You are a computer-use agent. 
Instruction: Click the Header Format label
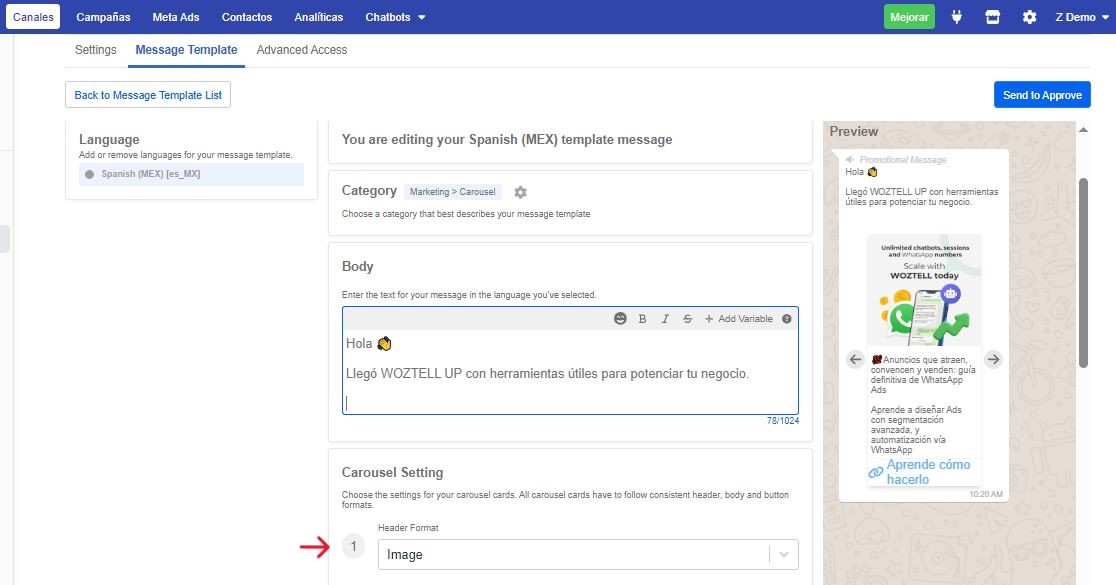tap(408, 527)
